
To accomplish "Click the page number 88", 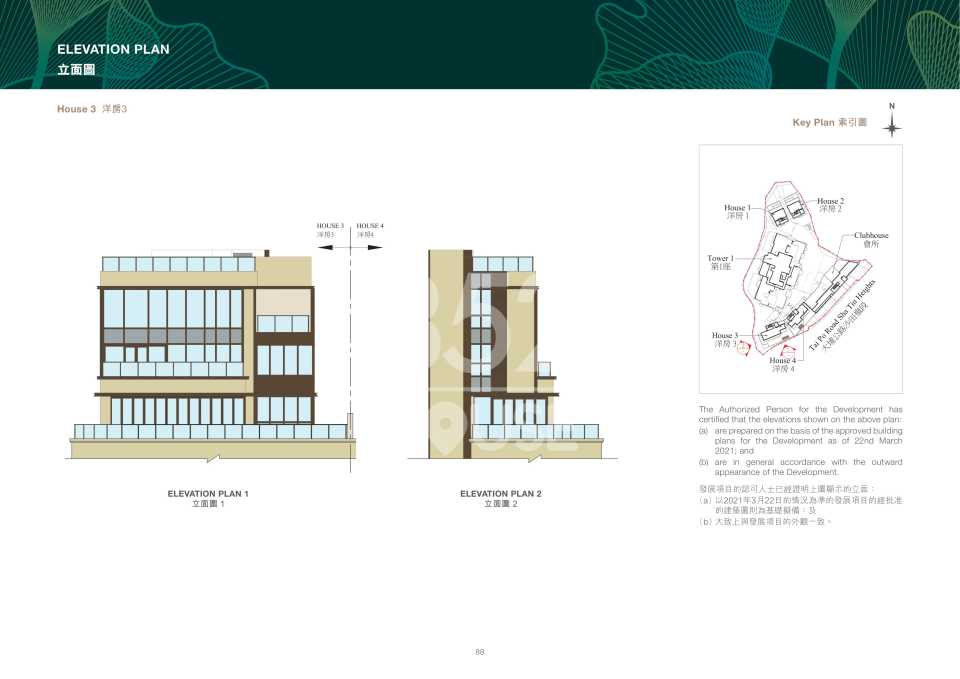I will coord(480,652).
